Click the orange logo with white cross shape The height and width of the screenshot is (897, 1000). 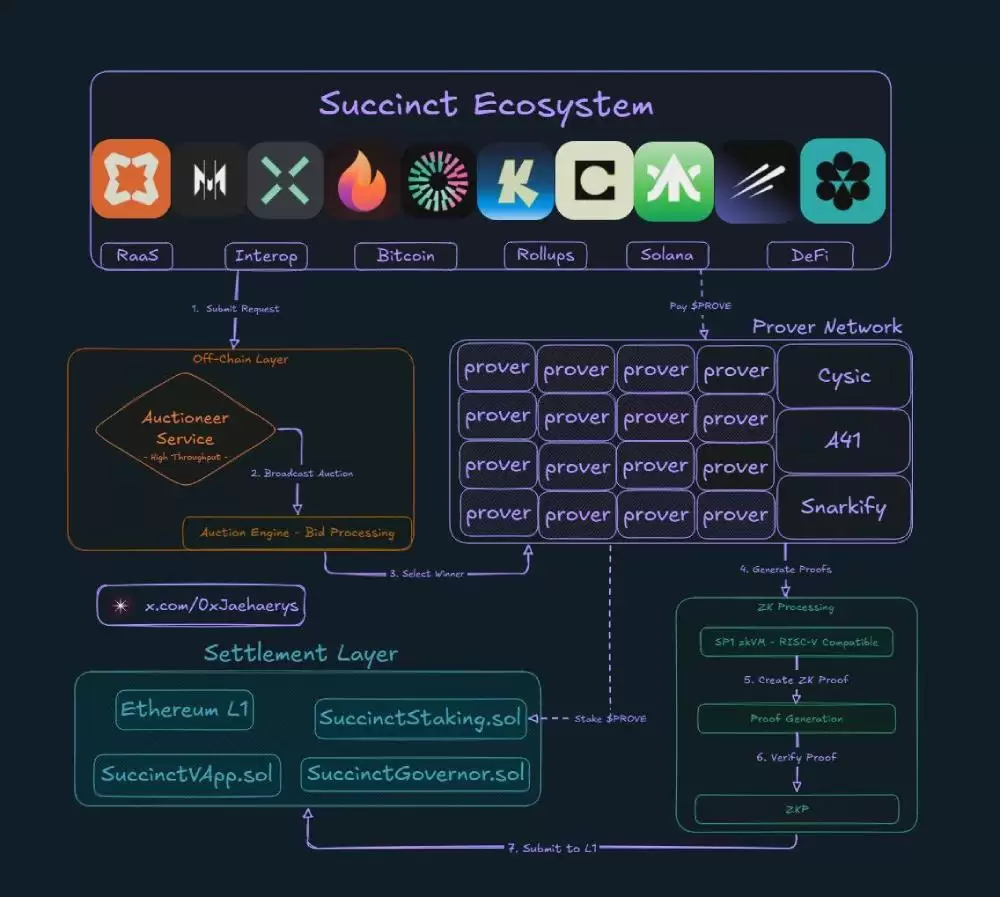click(131, 179)
